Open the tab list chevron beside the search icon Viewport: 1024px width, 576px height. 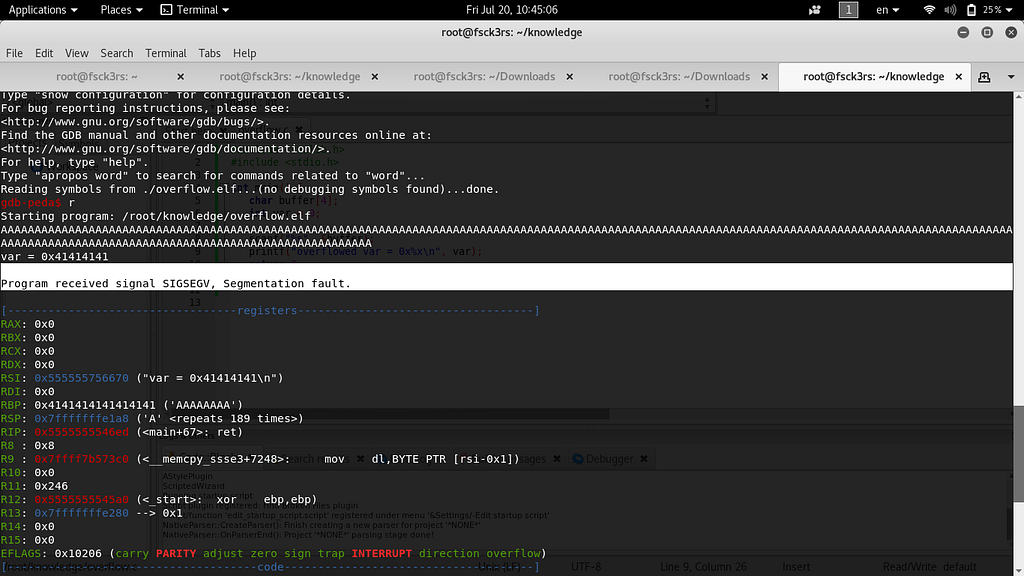coord(1011,76)
